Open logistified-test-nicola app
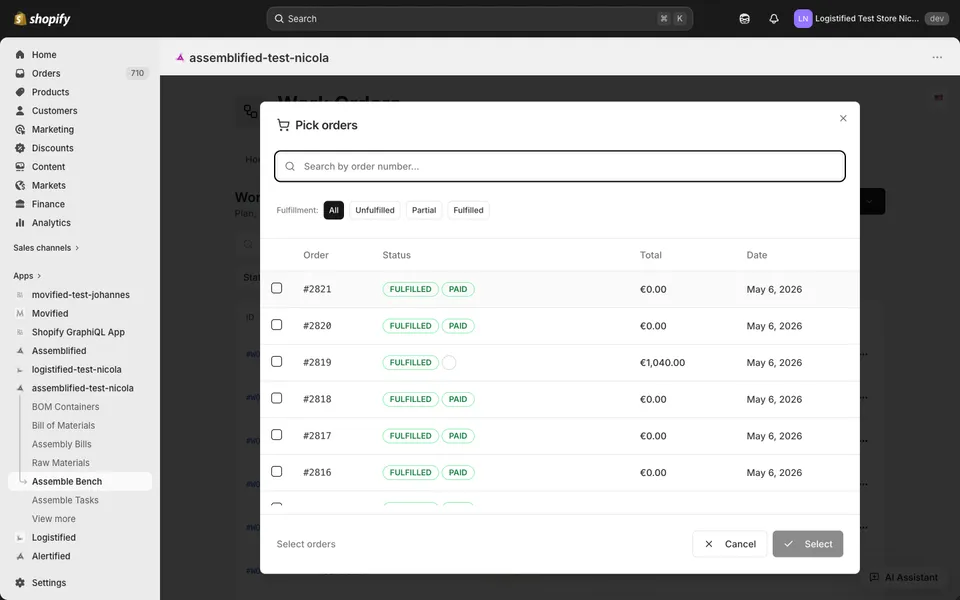This screenshot has width=960, height=600. click(77, 369)
